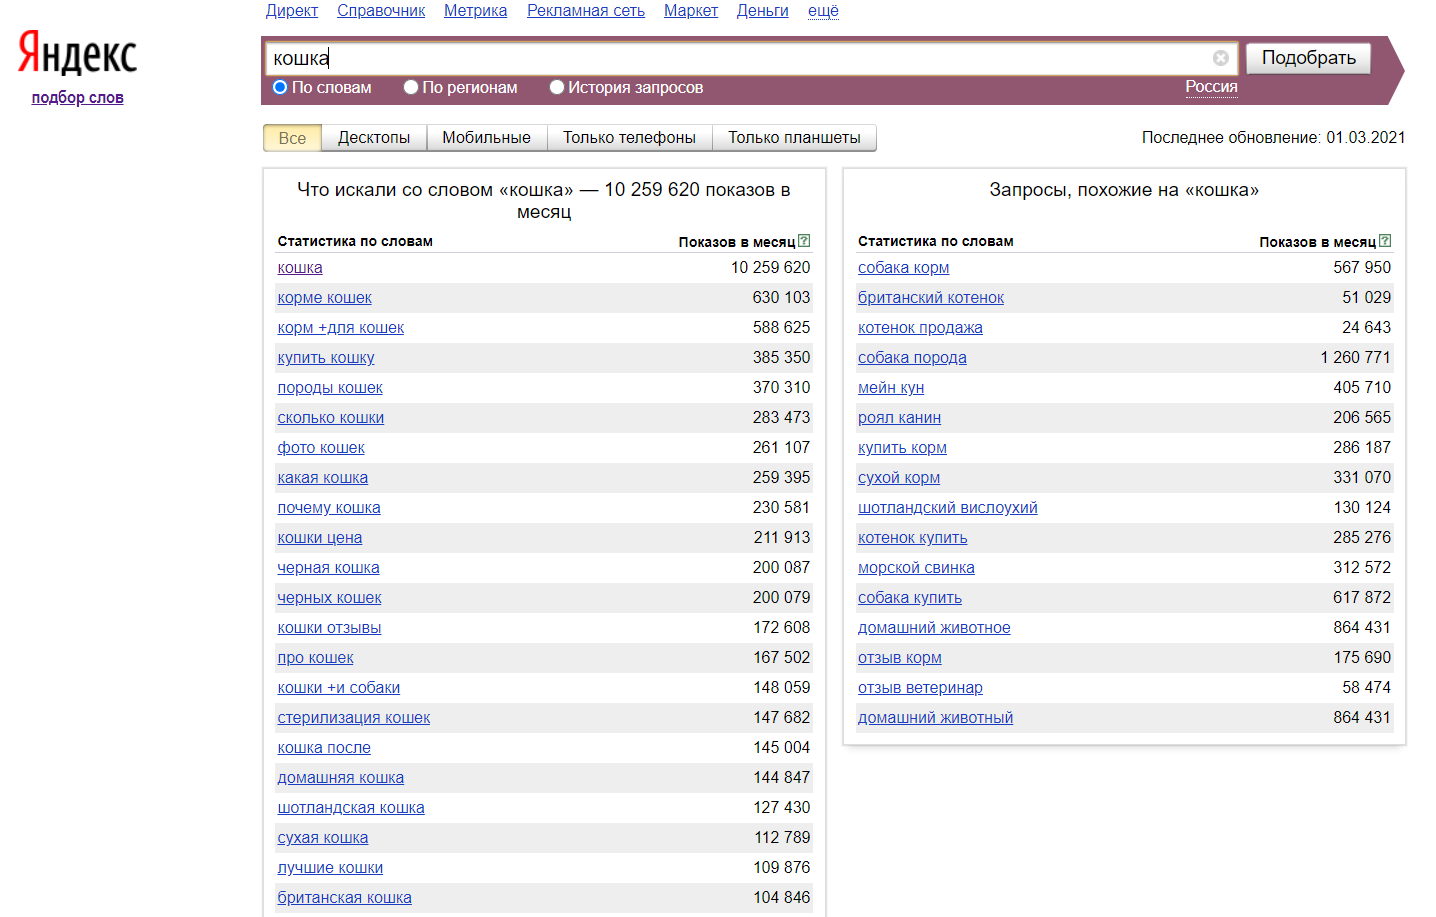
Task: Open the 'Директ' top menu link
Action: (292, 11)
